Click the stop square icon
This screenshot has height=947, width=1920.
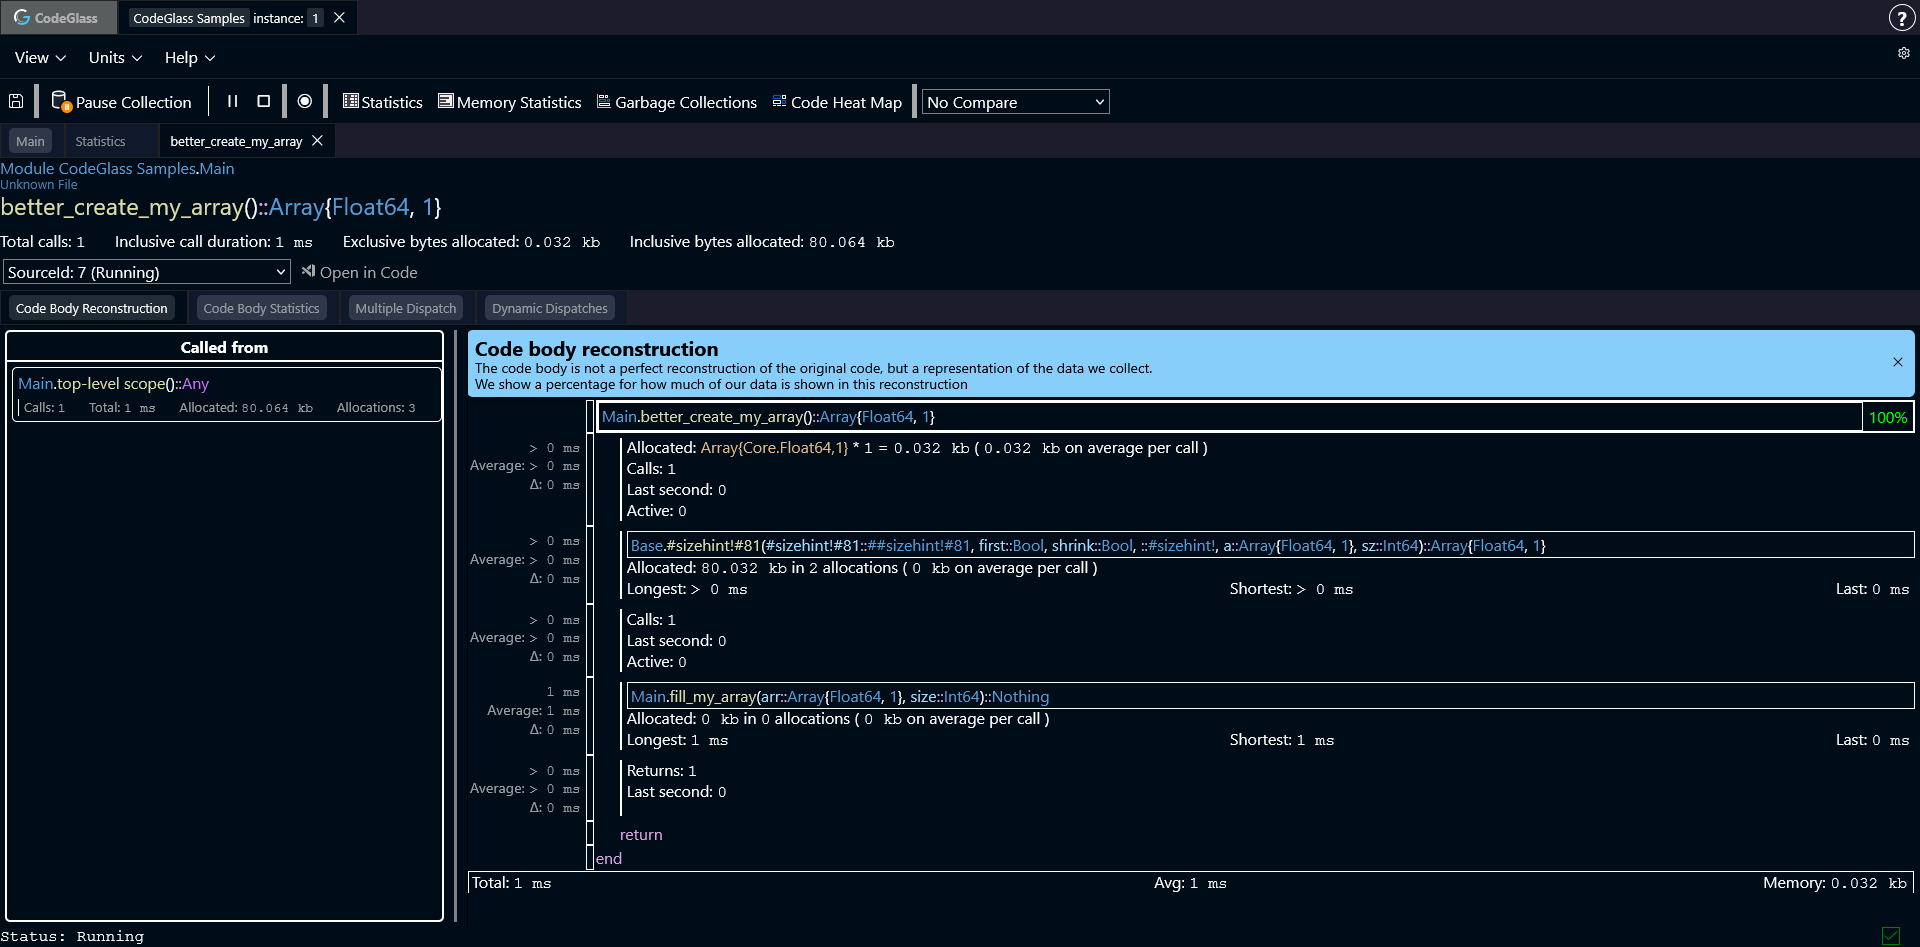264,101
